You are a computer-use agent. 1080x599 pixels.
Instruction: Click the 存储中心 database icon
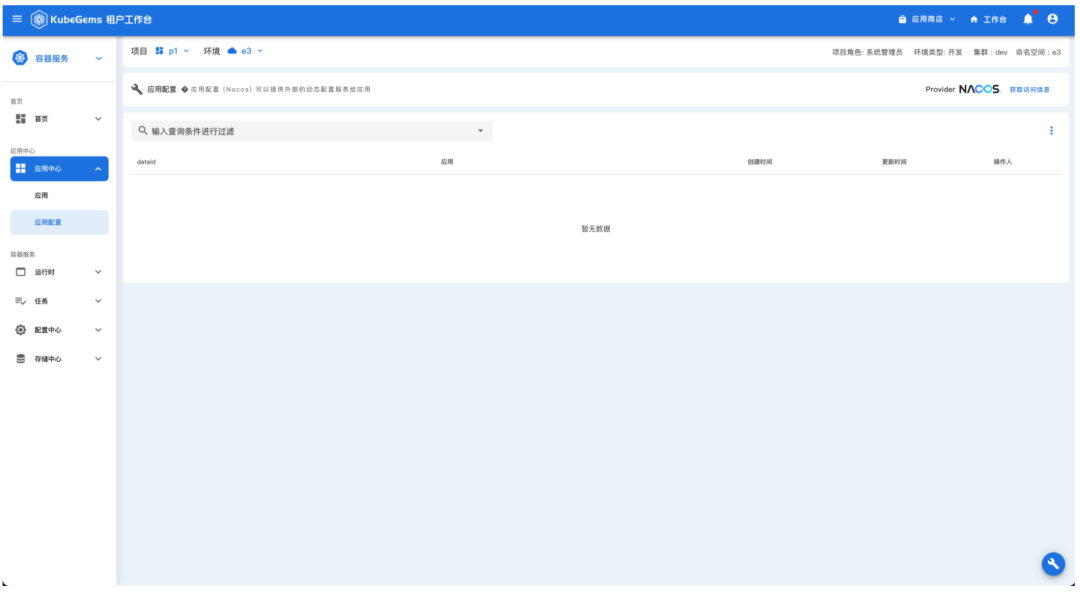[21, 359]
